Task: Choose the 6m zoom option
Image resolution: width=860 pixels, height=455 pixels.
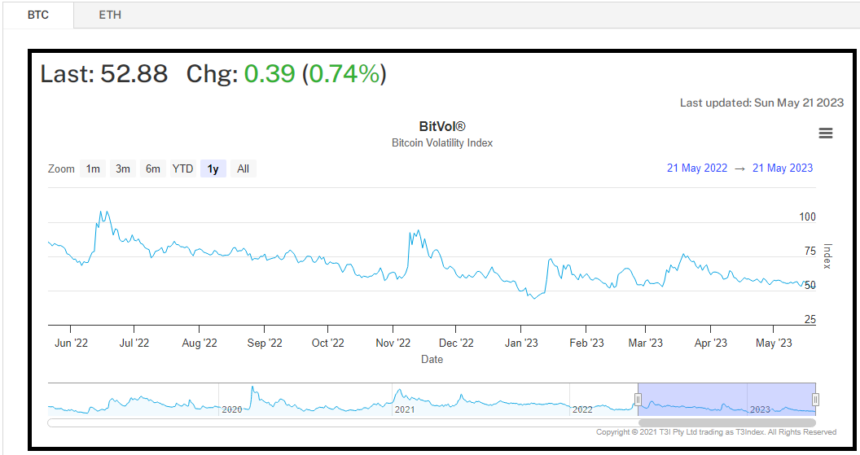Action: 153,169
